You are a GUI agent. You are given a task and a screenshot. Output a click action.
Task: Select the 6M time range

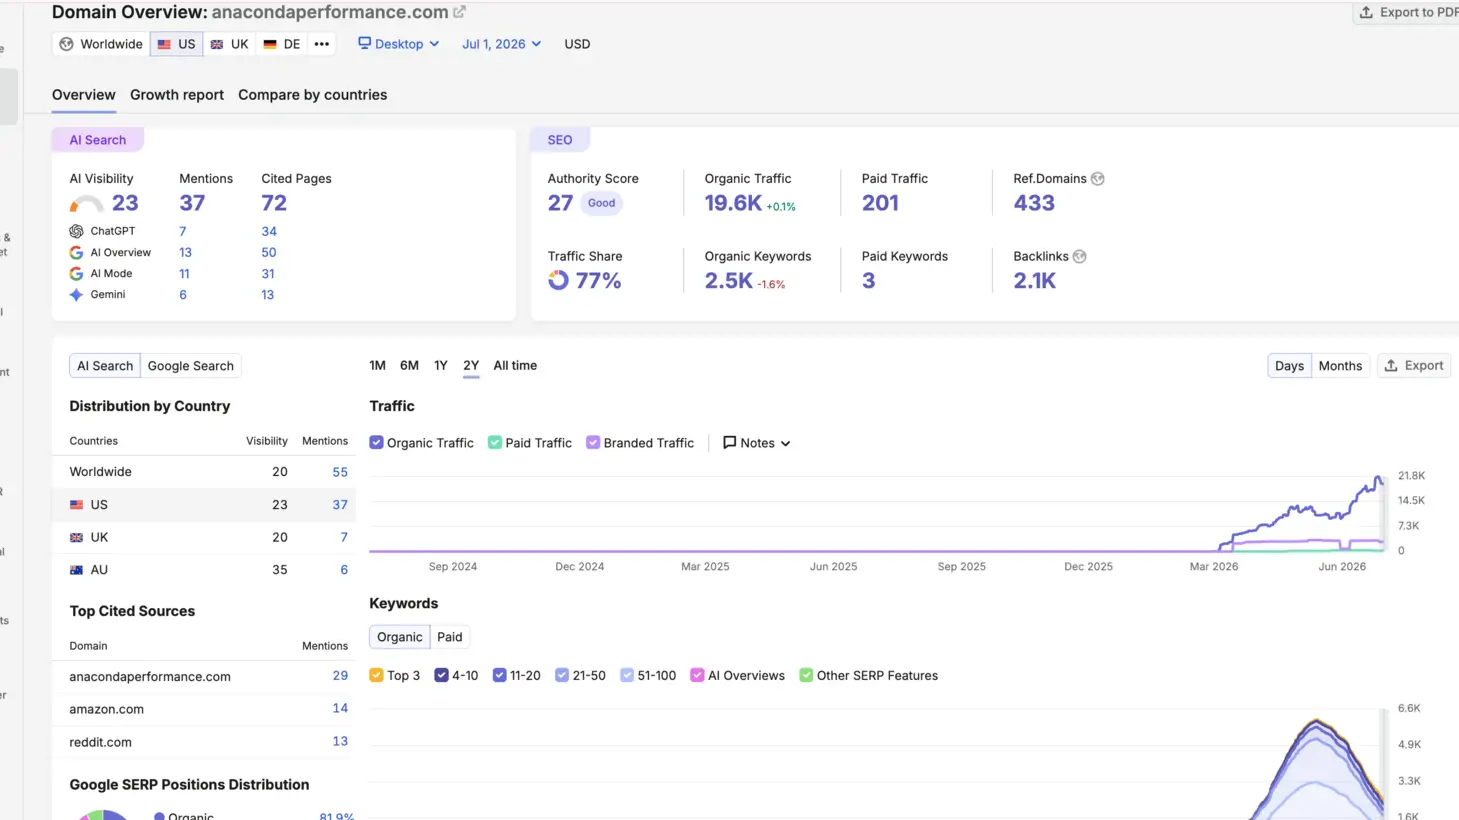409,366
